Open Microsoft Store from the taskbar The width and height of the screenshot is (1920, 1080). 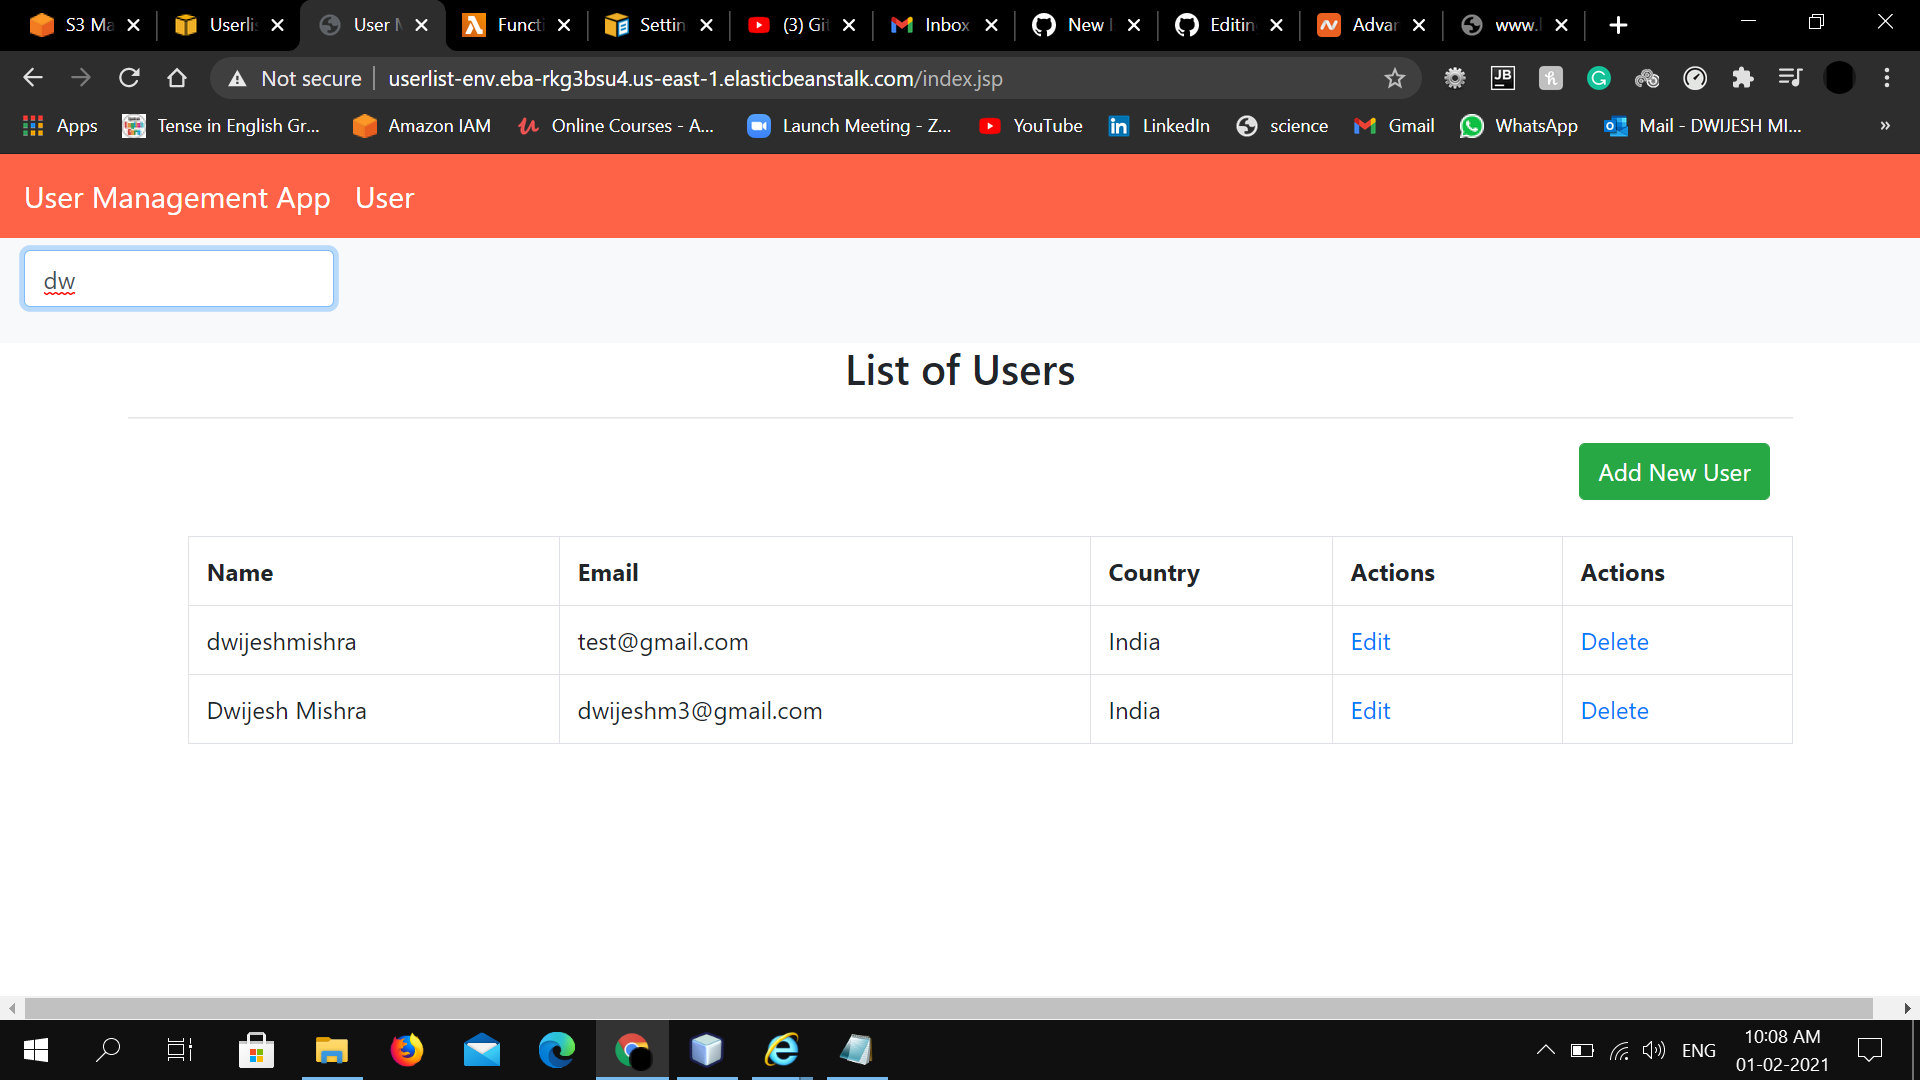(x=256, y=1050)
